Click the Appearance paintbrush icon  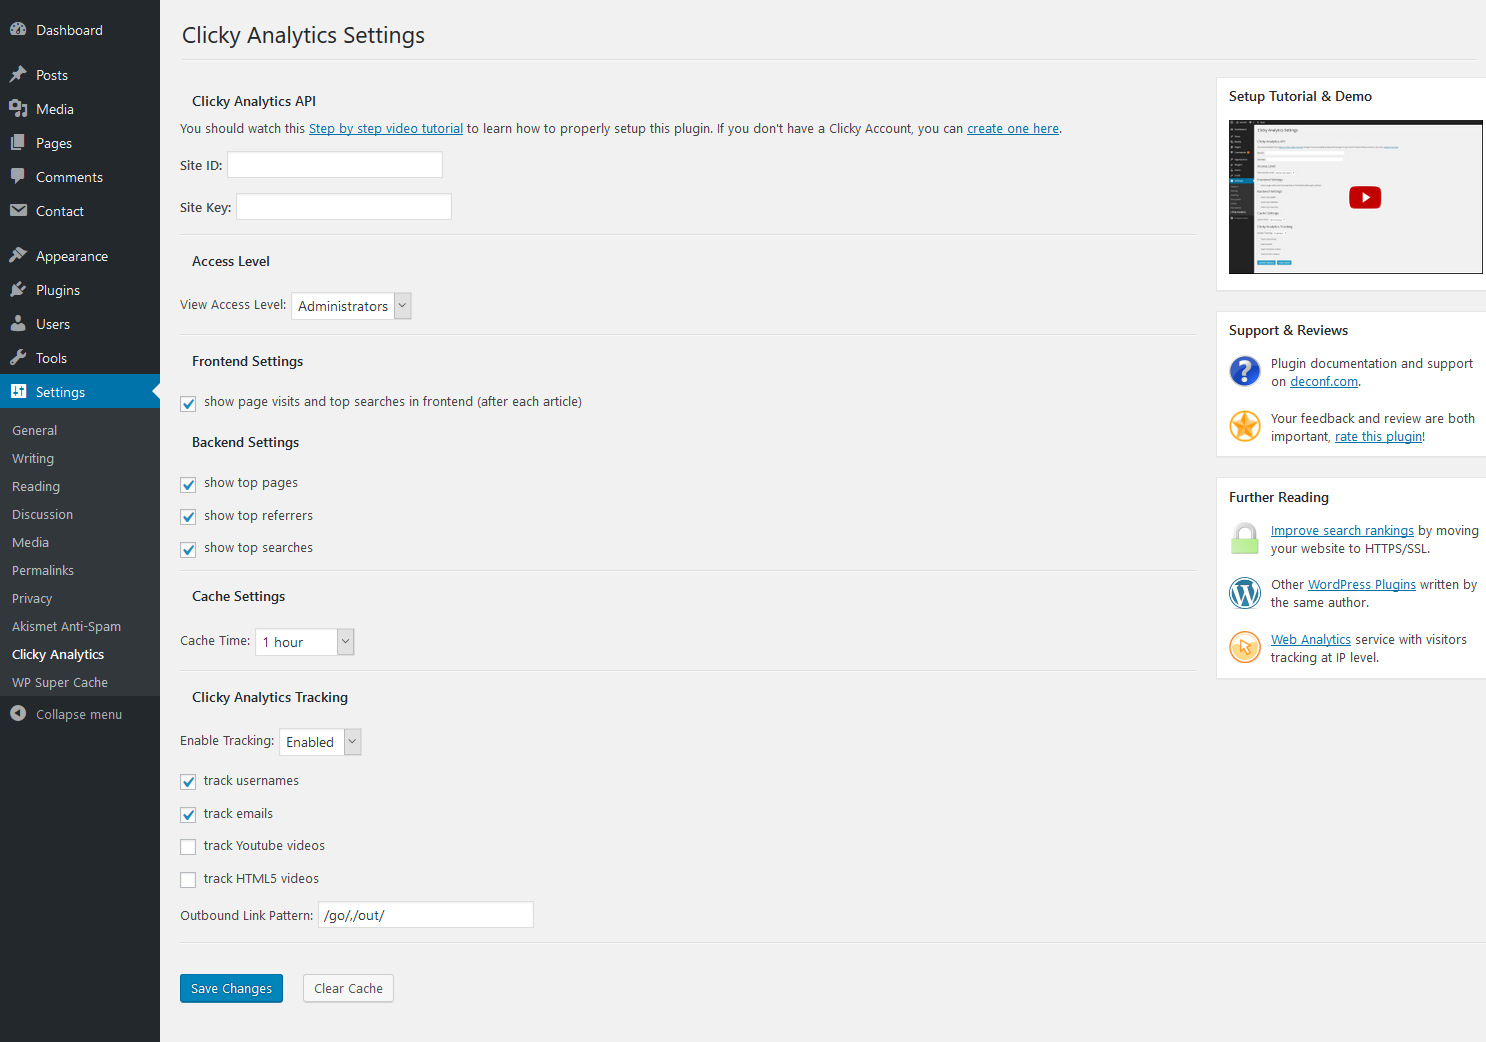coord(18,256)
